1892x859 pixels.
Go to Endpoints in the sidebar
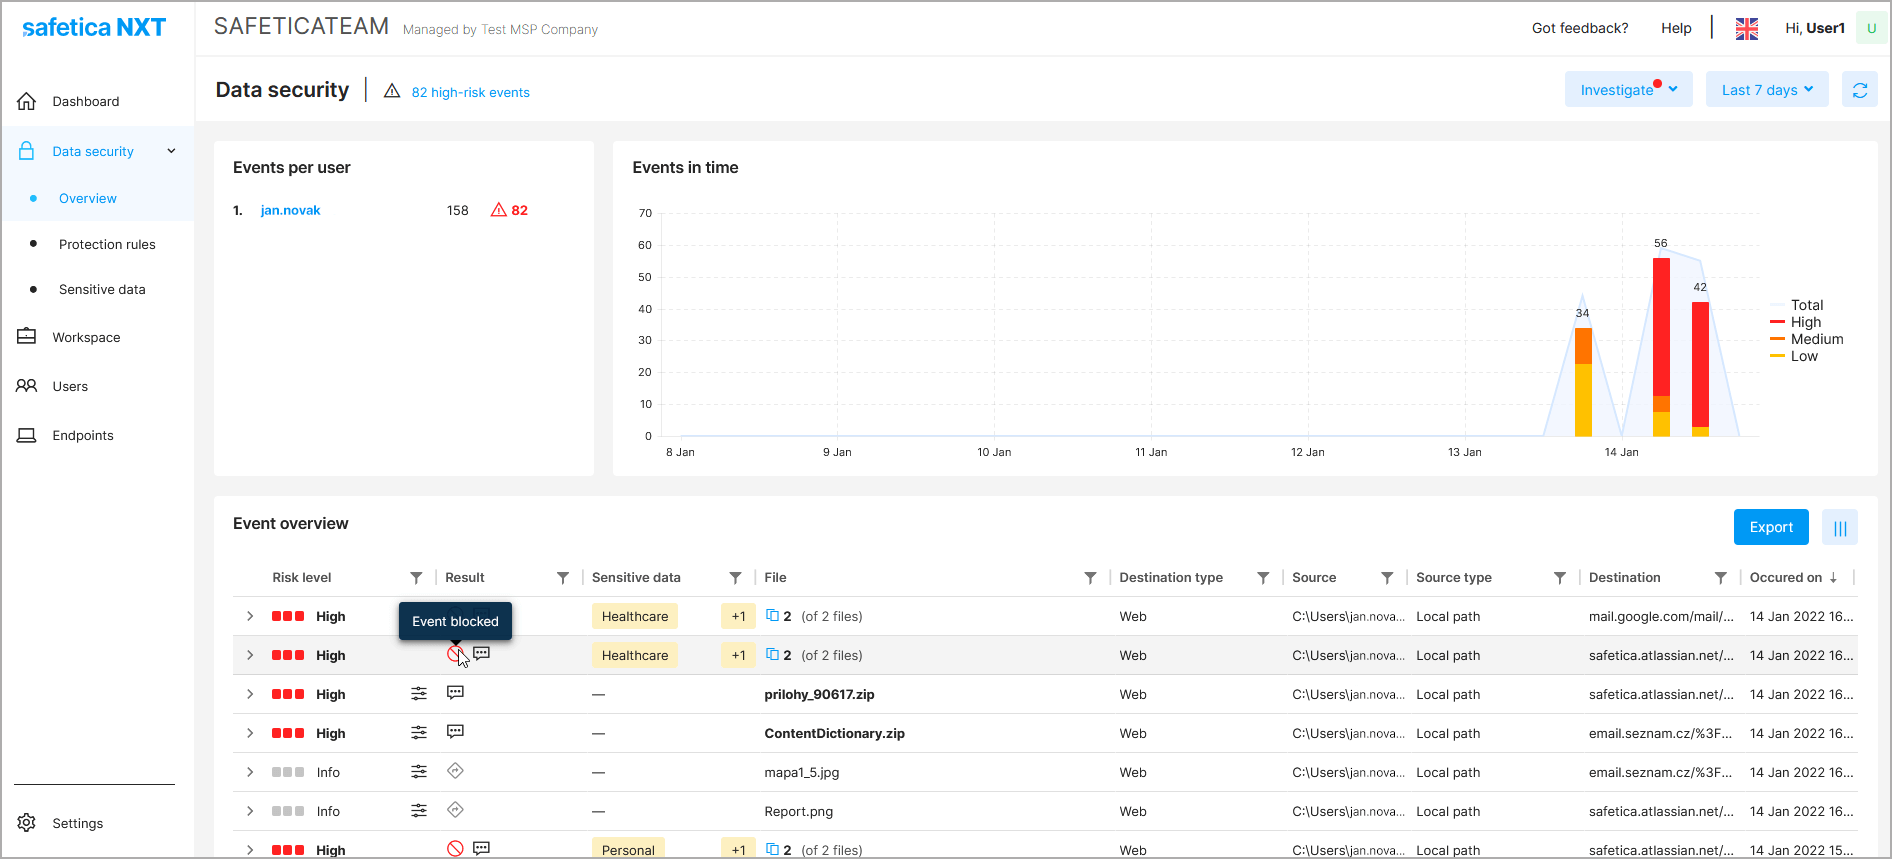click(83, 435)
